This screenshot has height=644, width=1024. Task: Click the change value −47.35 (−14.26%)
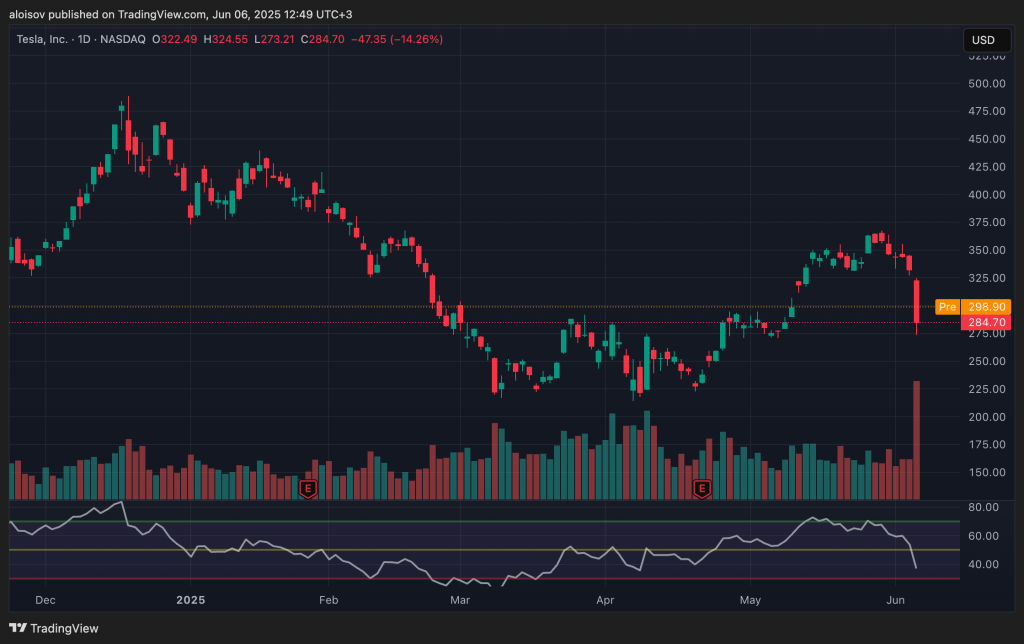397,39
